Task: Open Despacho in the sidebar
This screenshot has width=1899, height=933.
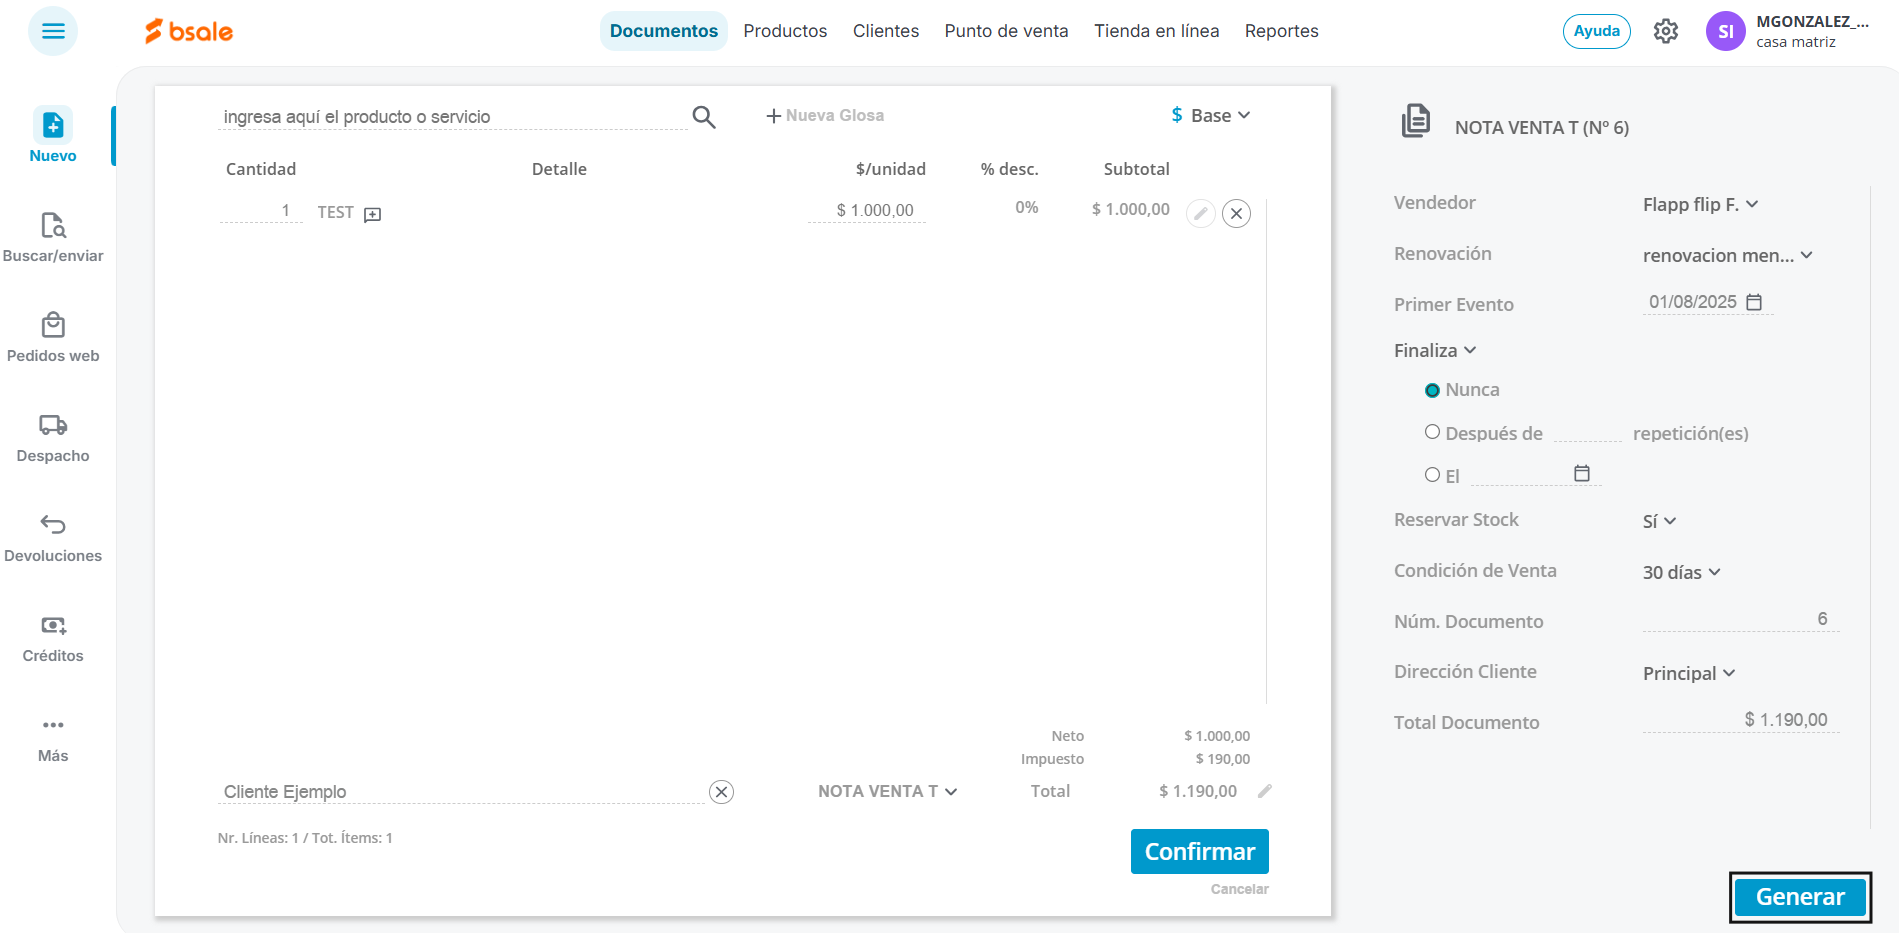Action: pos(53,437)
